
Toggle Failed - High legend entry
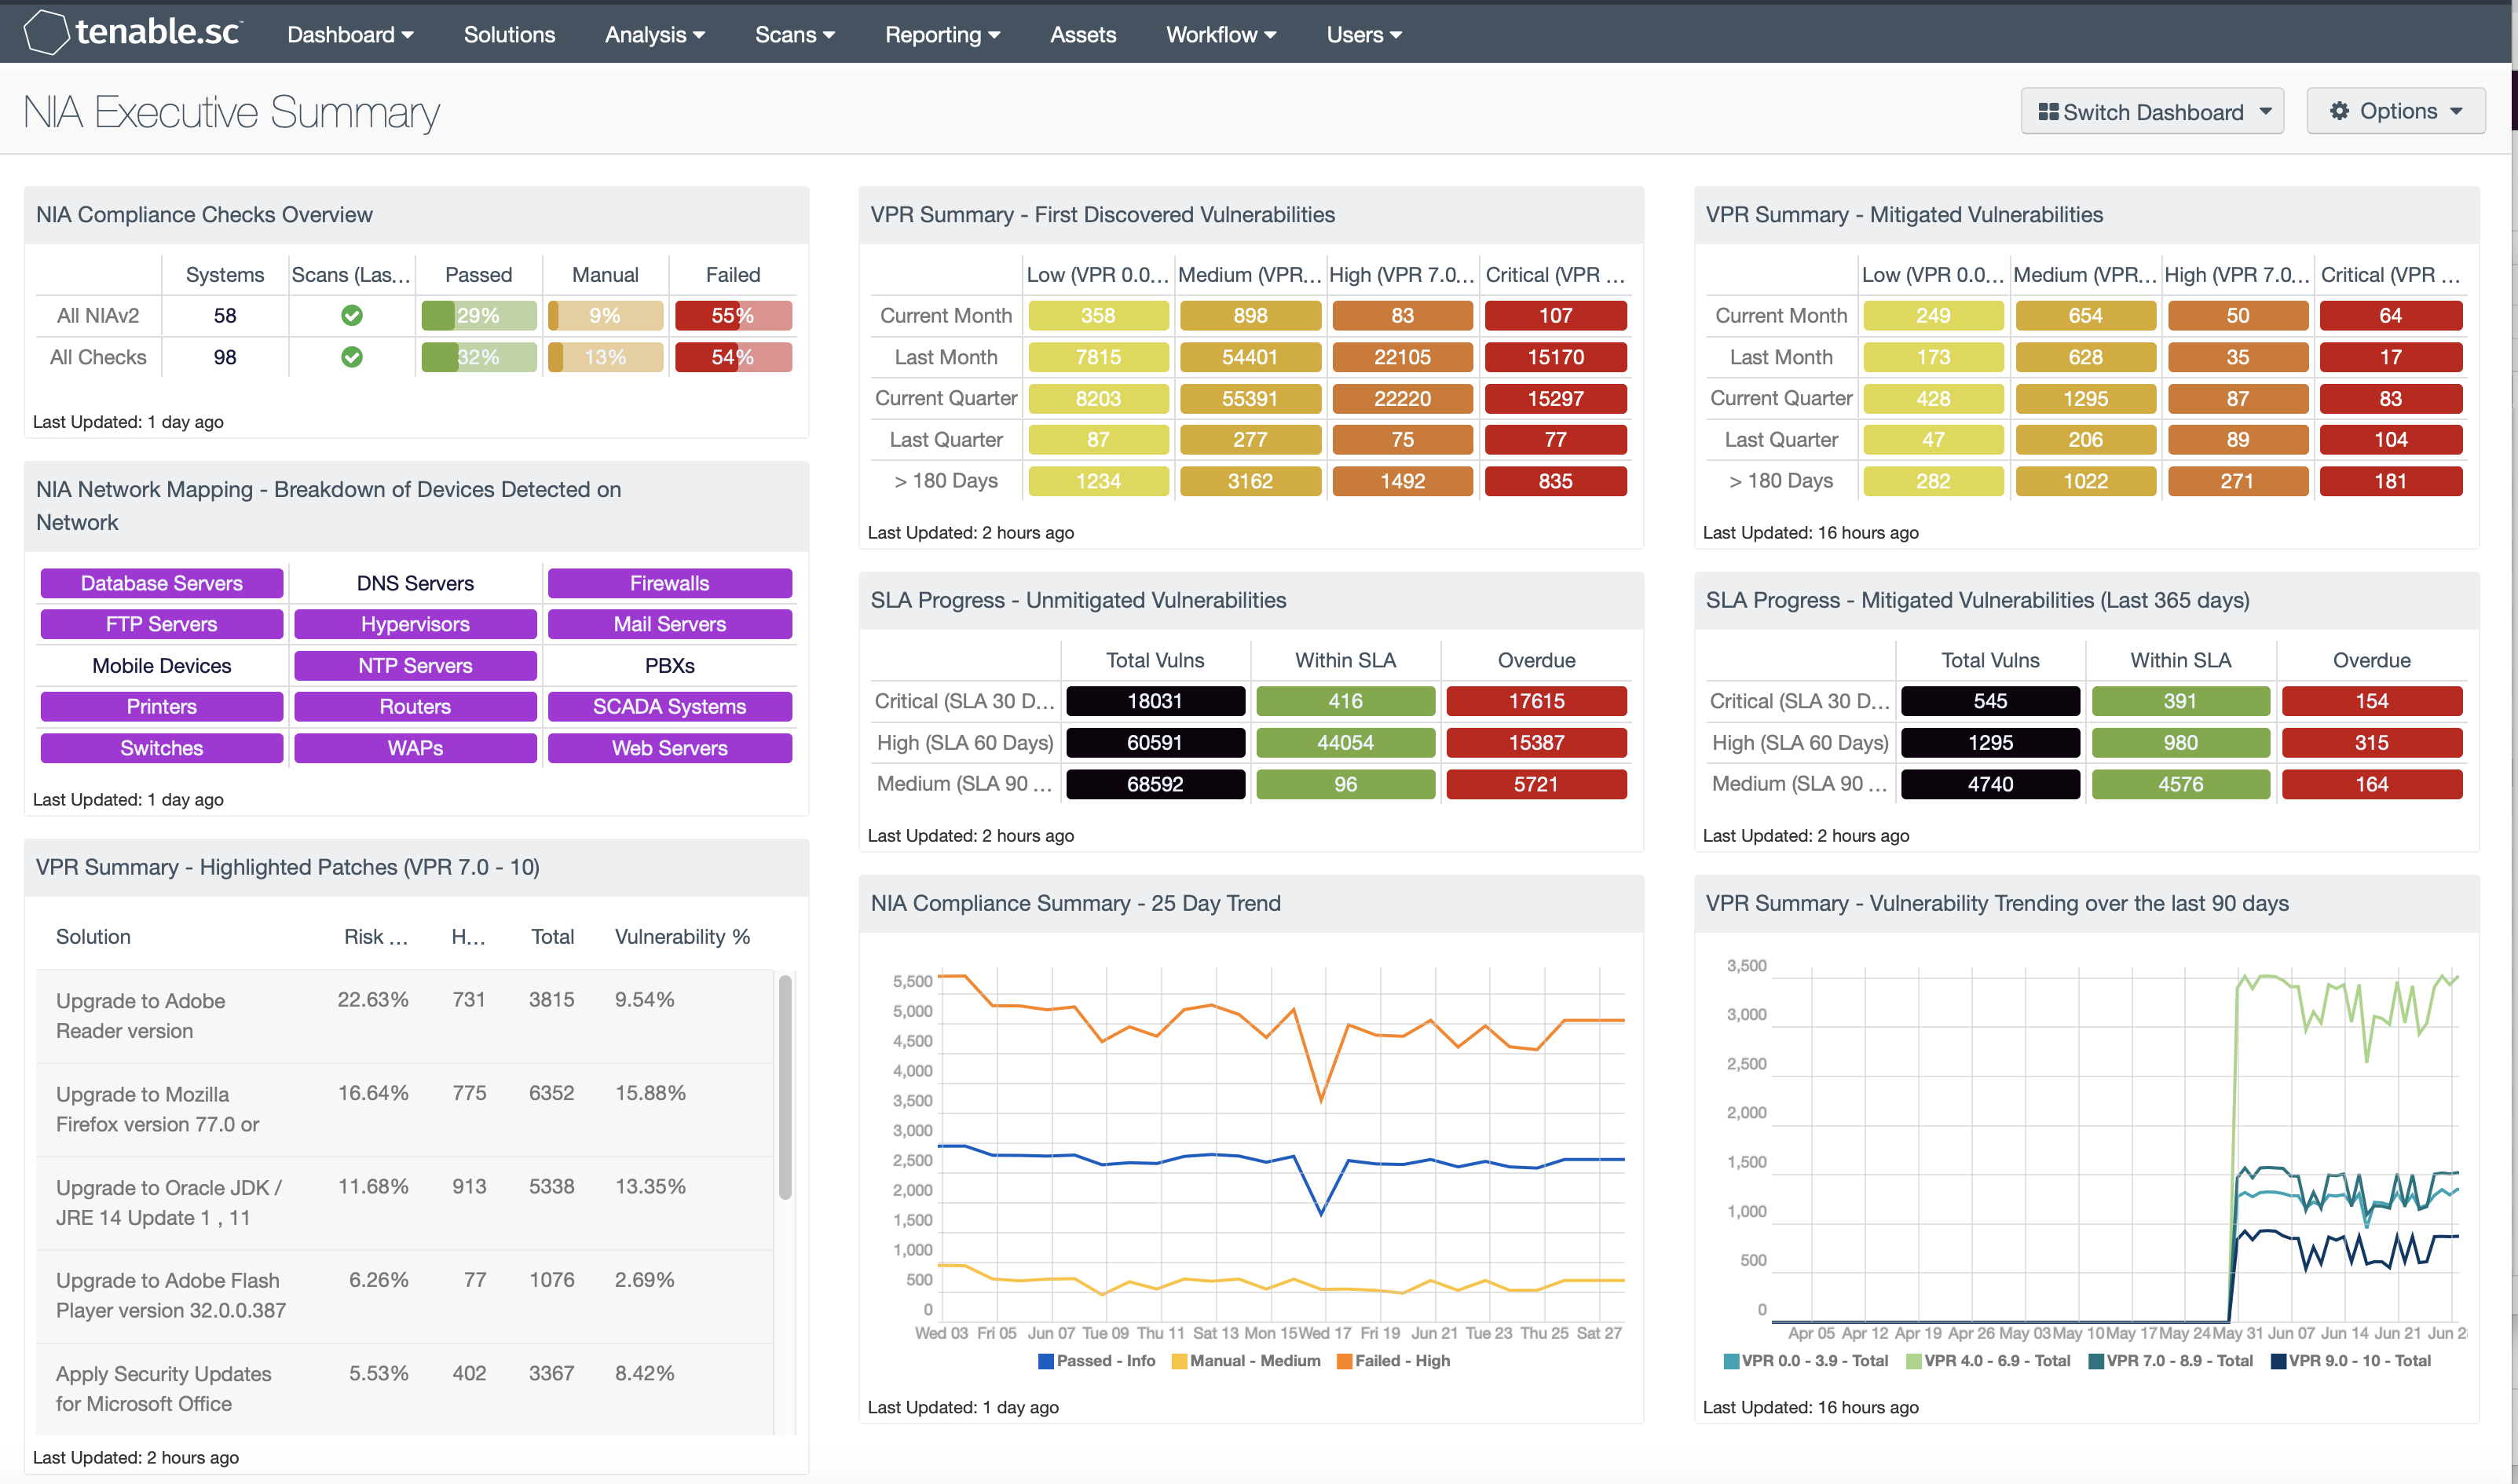(x=1393, y=1361)
